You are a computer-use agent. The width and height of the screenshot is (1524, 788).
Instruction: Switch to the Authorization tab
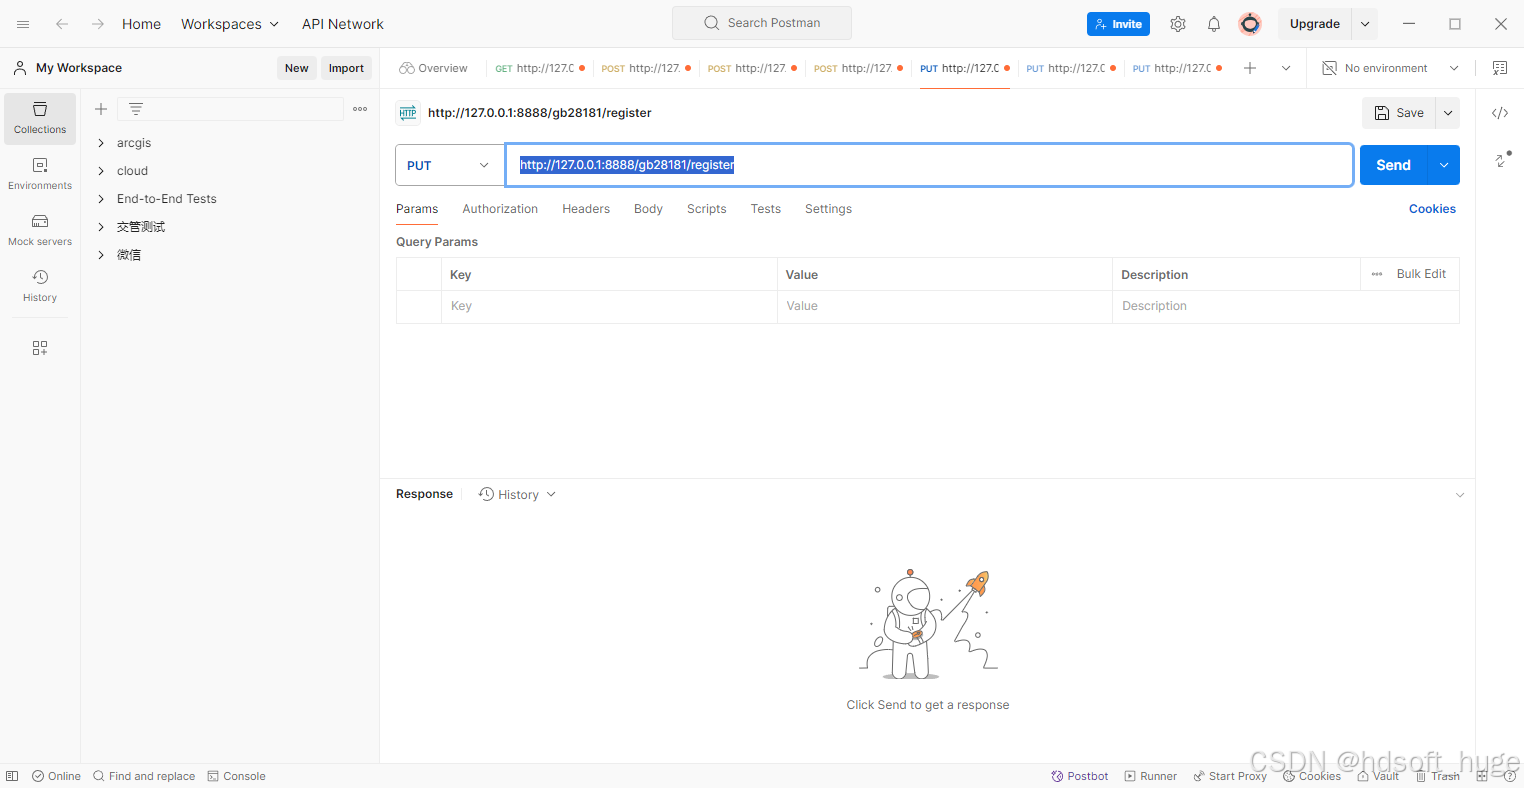pos(500,209)
